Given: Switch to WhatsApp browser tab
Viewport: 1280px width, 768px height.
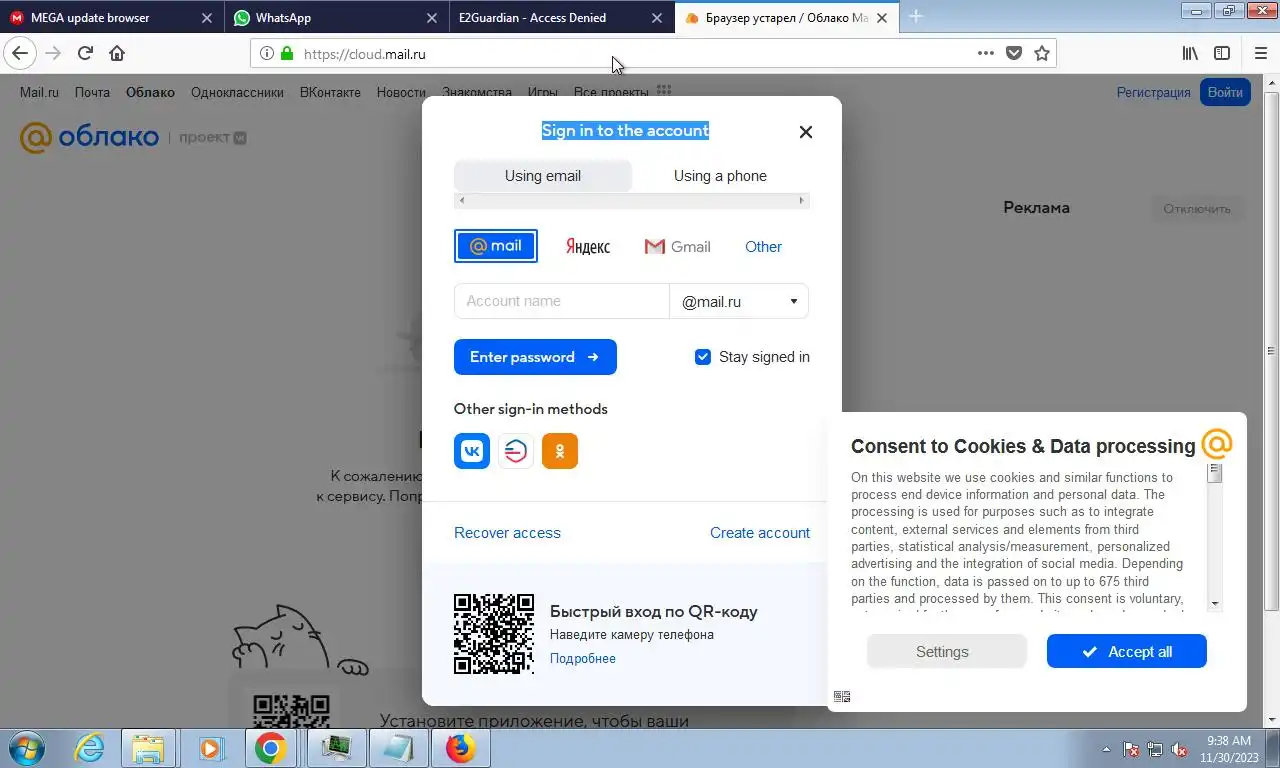Looking at the screenshot, I should click(325, 18).
